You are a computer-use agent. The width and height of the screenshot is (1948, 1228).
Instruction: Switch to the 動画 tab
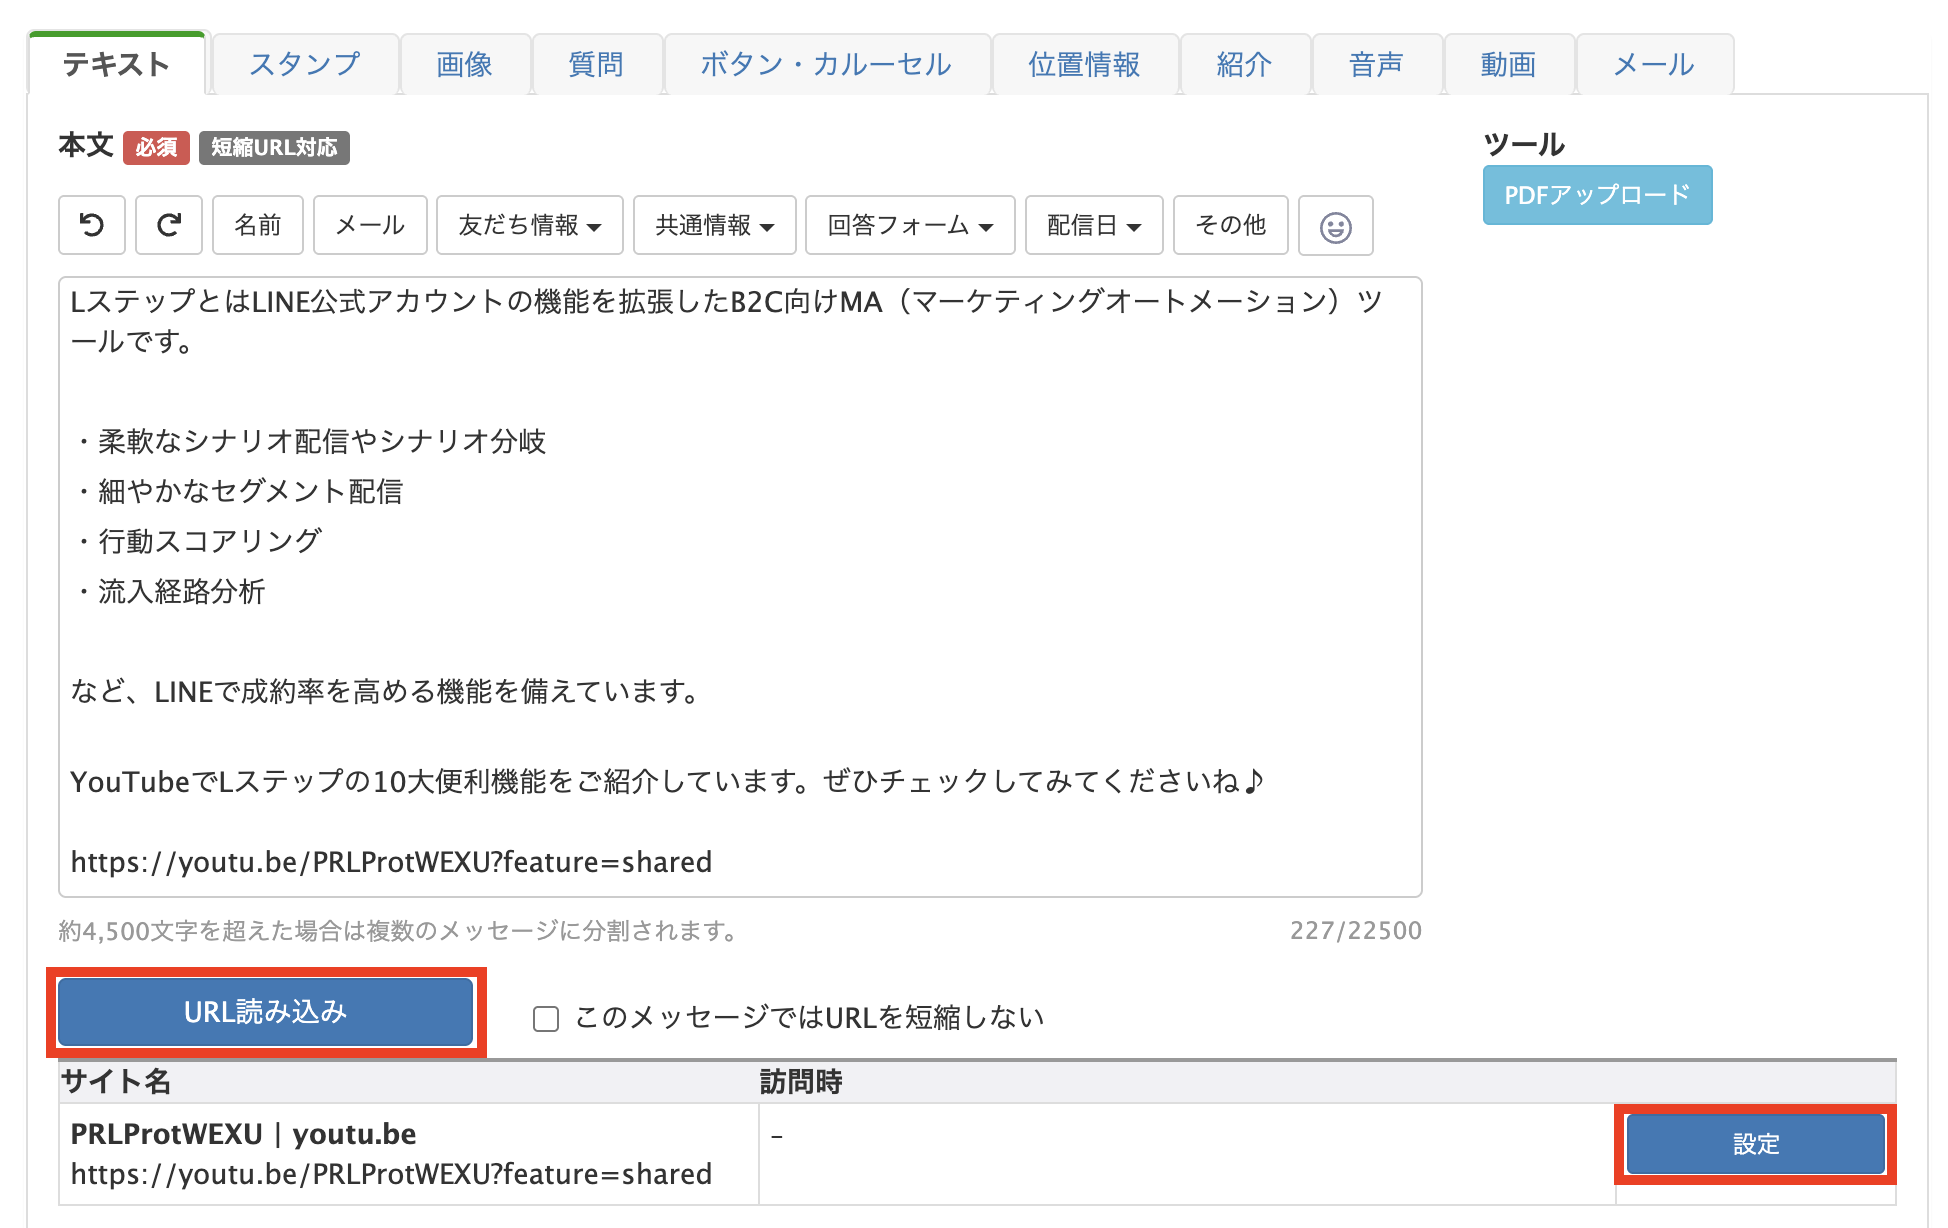[1508, 65]
